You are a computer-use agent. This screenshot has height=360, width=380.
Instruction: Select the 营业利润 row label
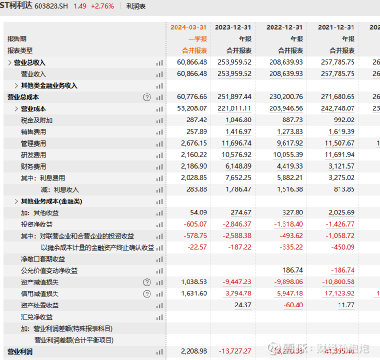[x=20, y=352]
